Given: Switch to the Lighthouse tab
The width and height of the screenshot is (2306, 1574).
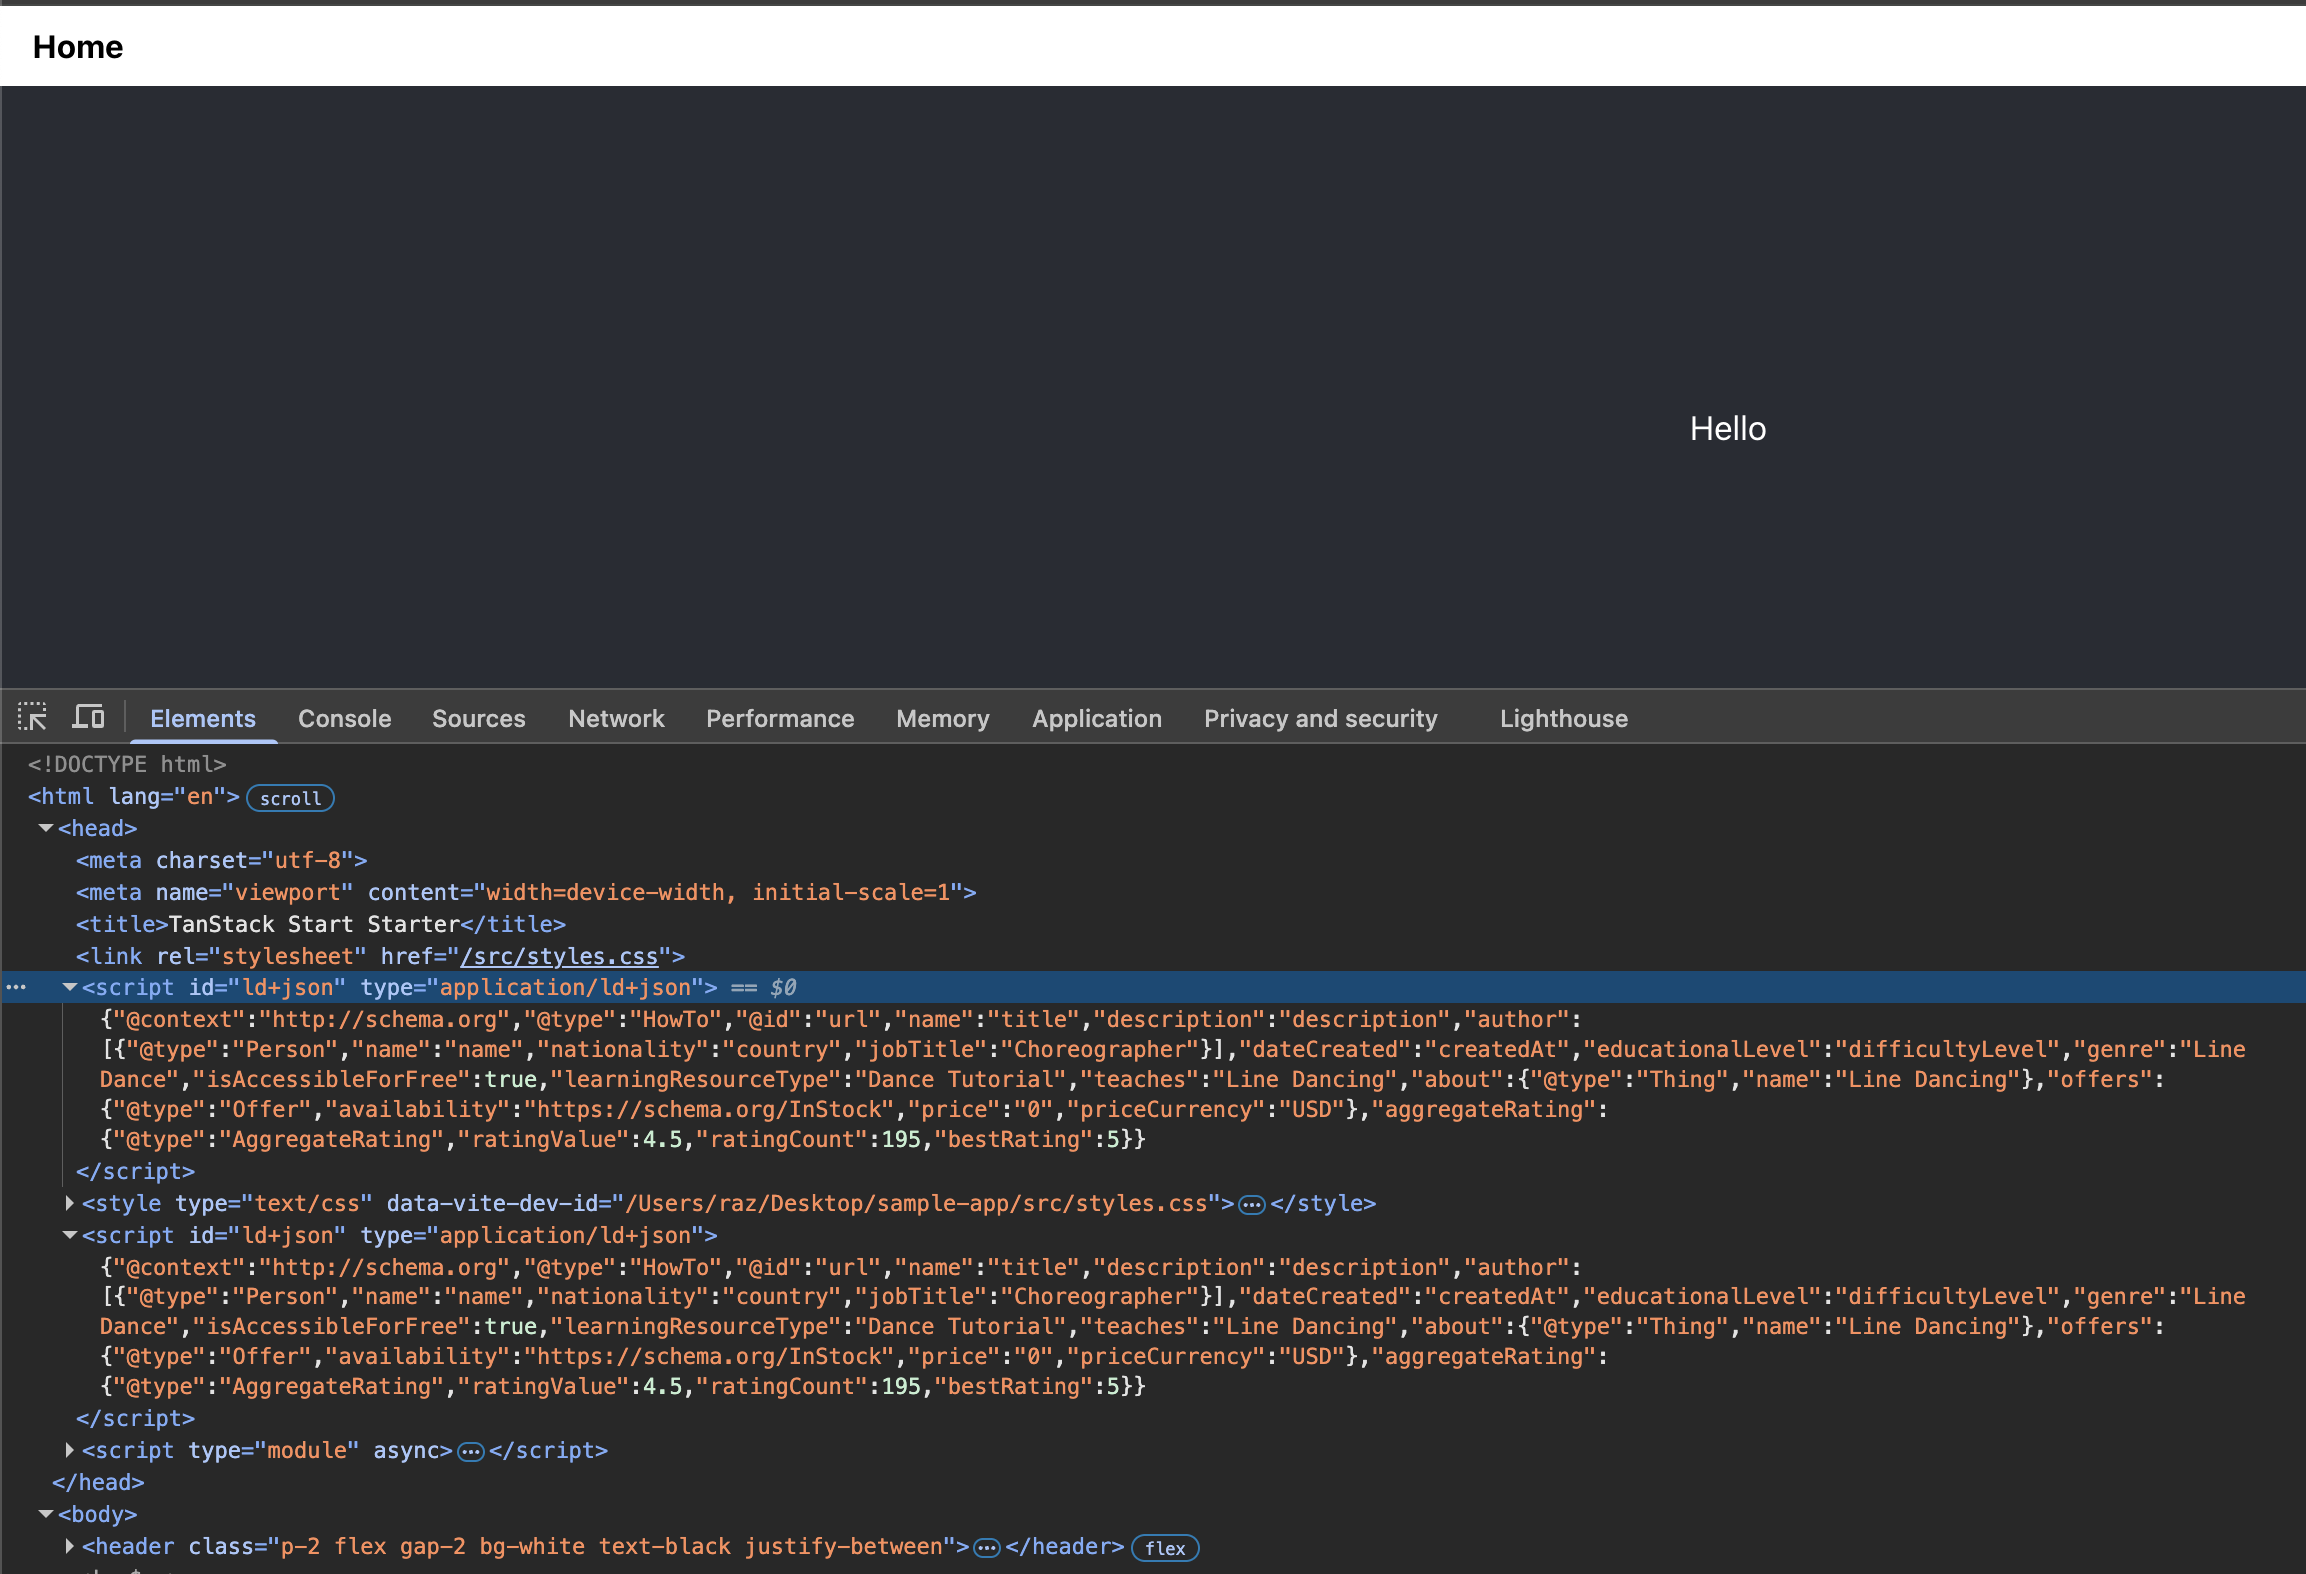Looking at the screenshot, I should pos(1564,718).
